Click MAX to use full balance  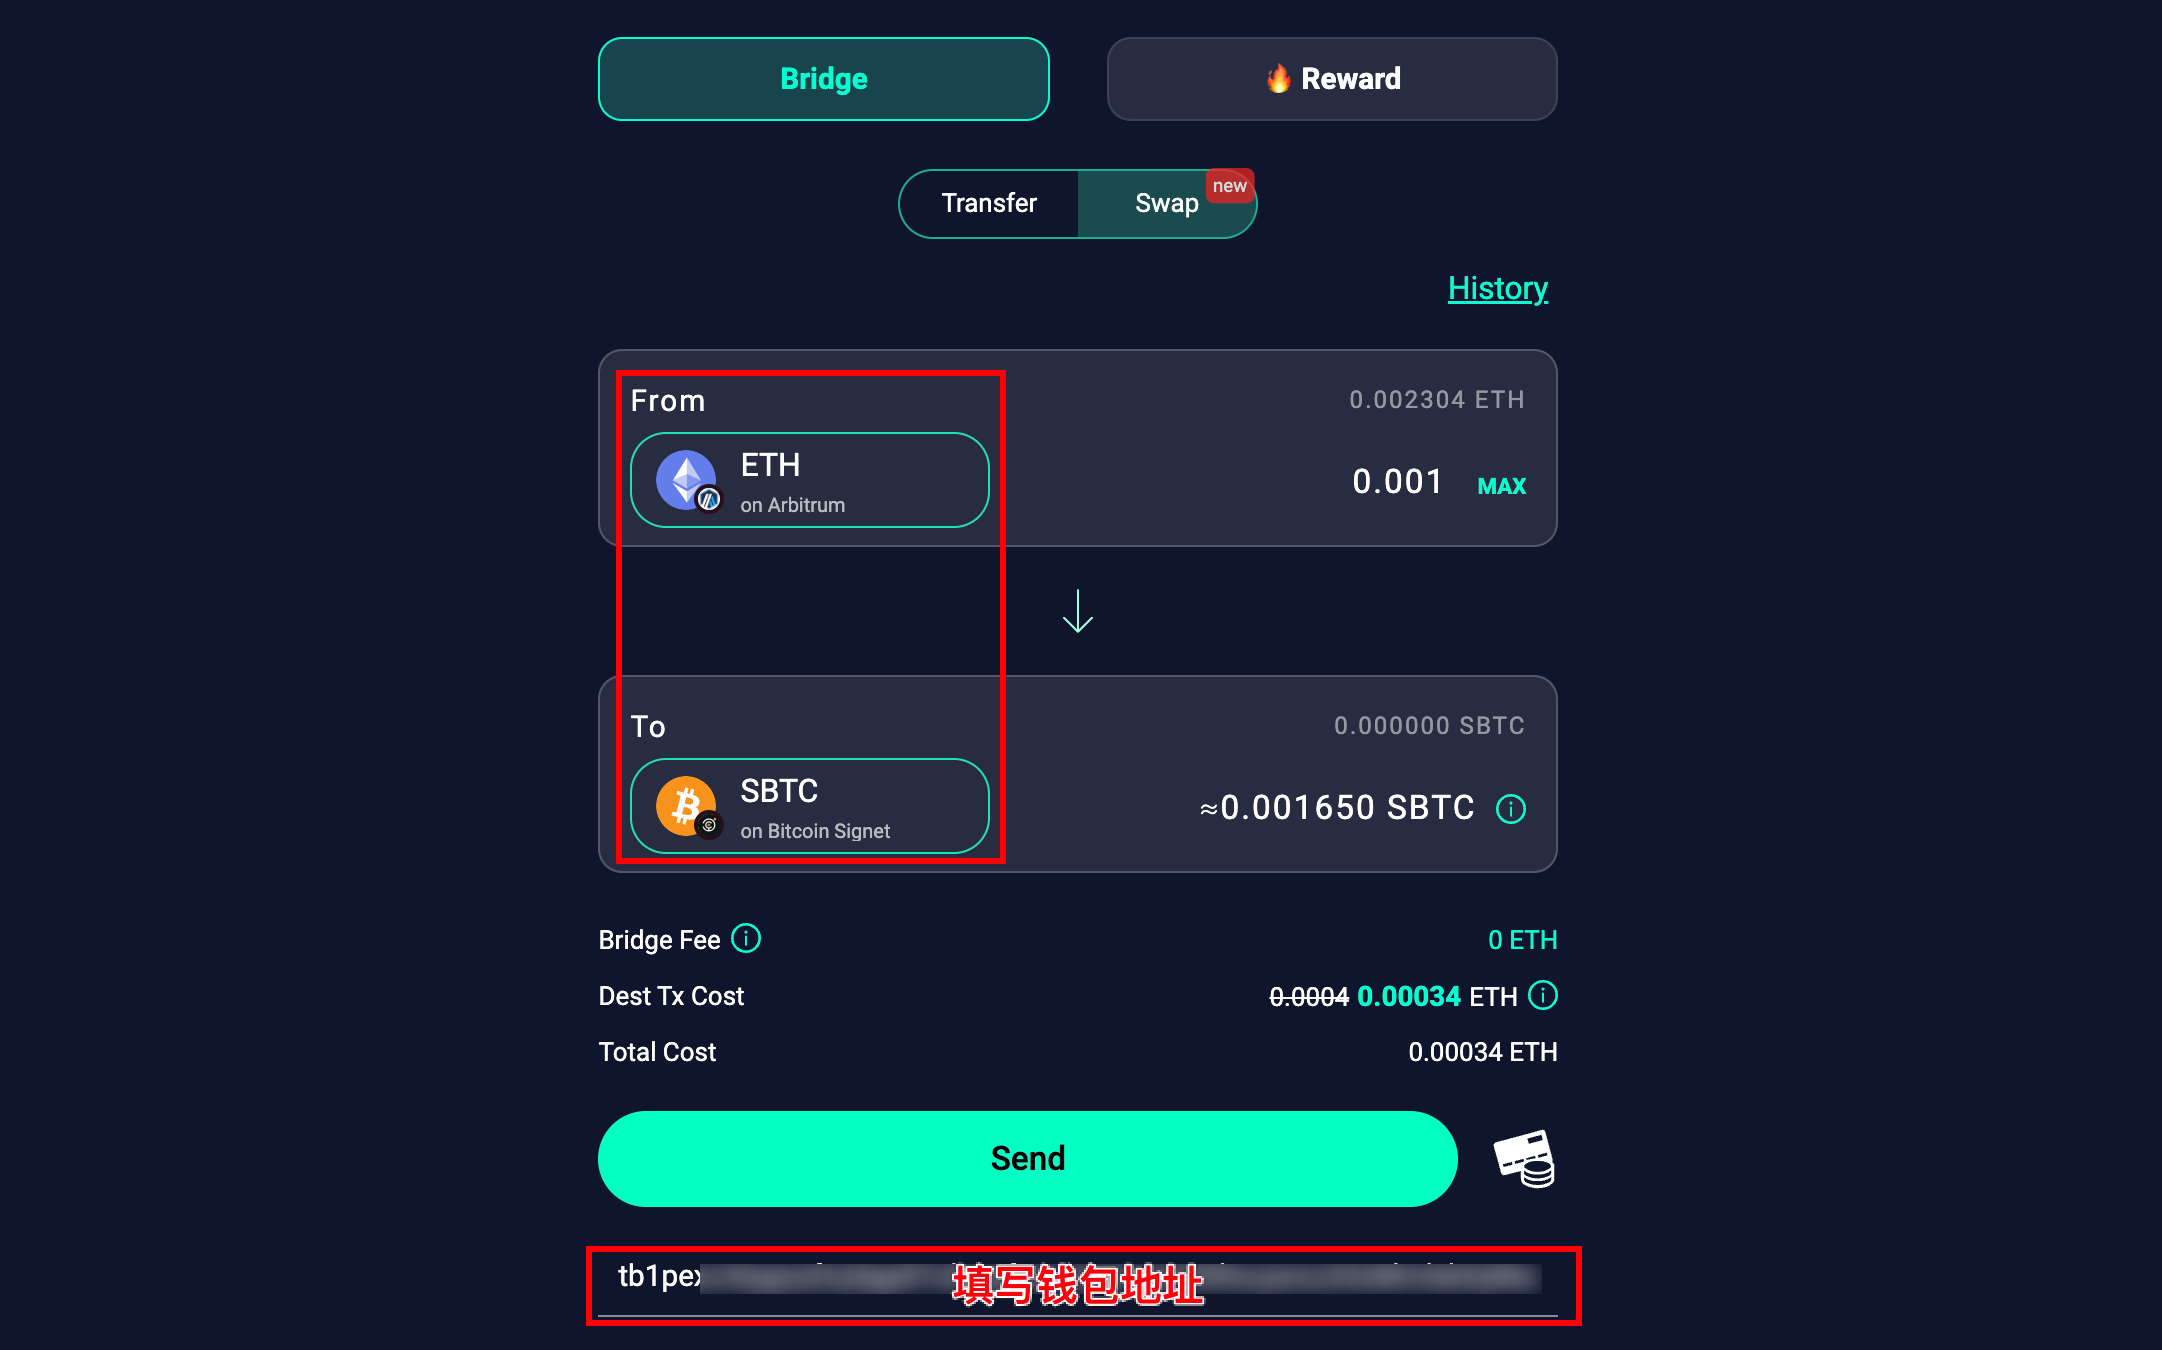[x=1502, y=486]
